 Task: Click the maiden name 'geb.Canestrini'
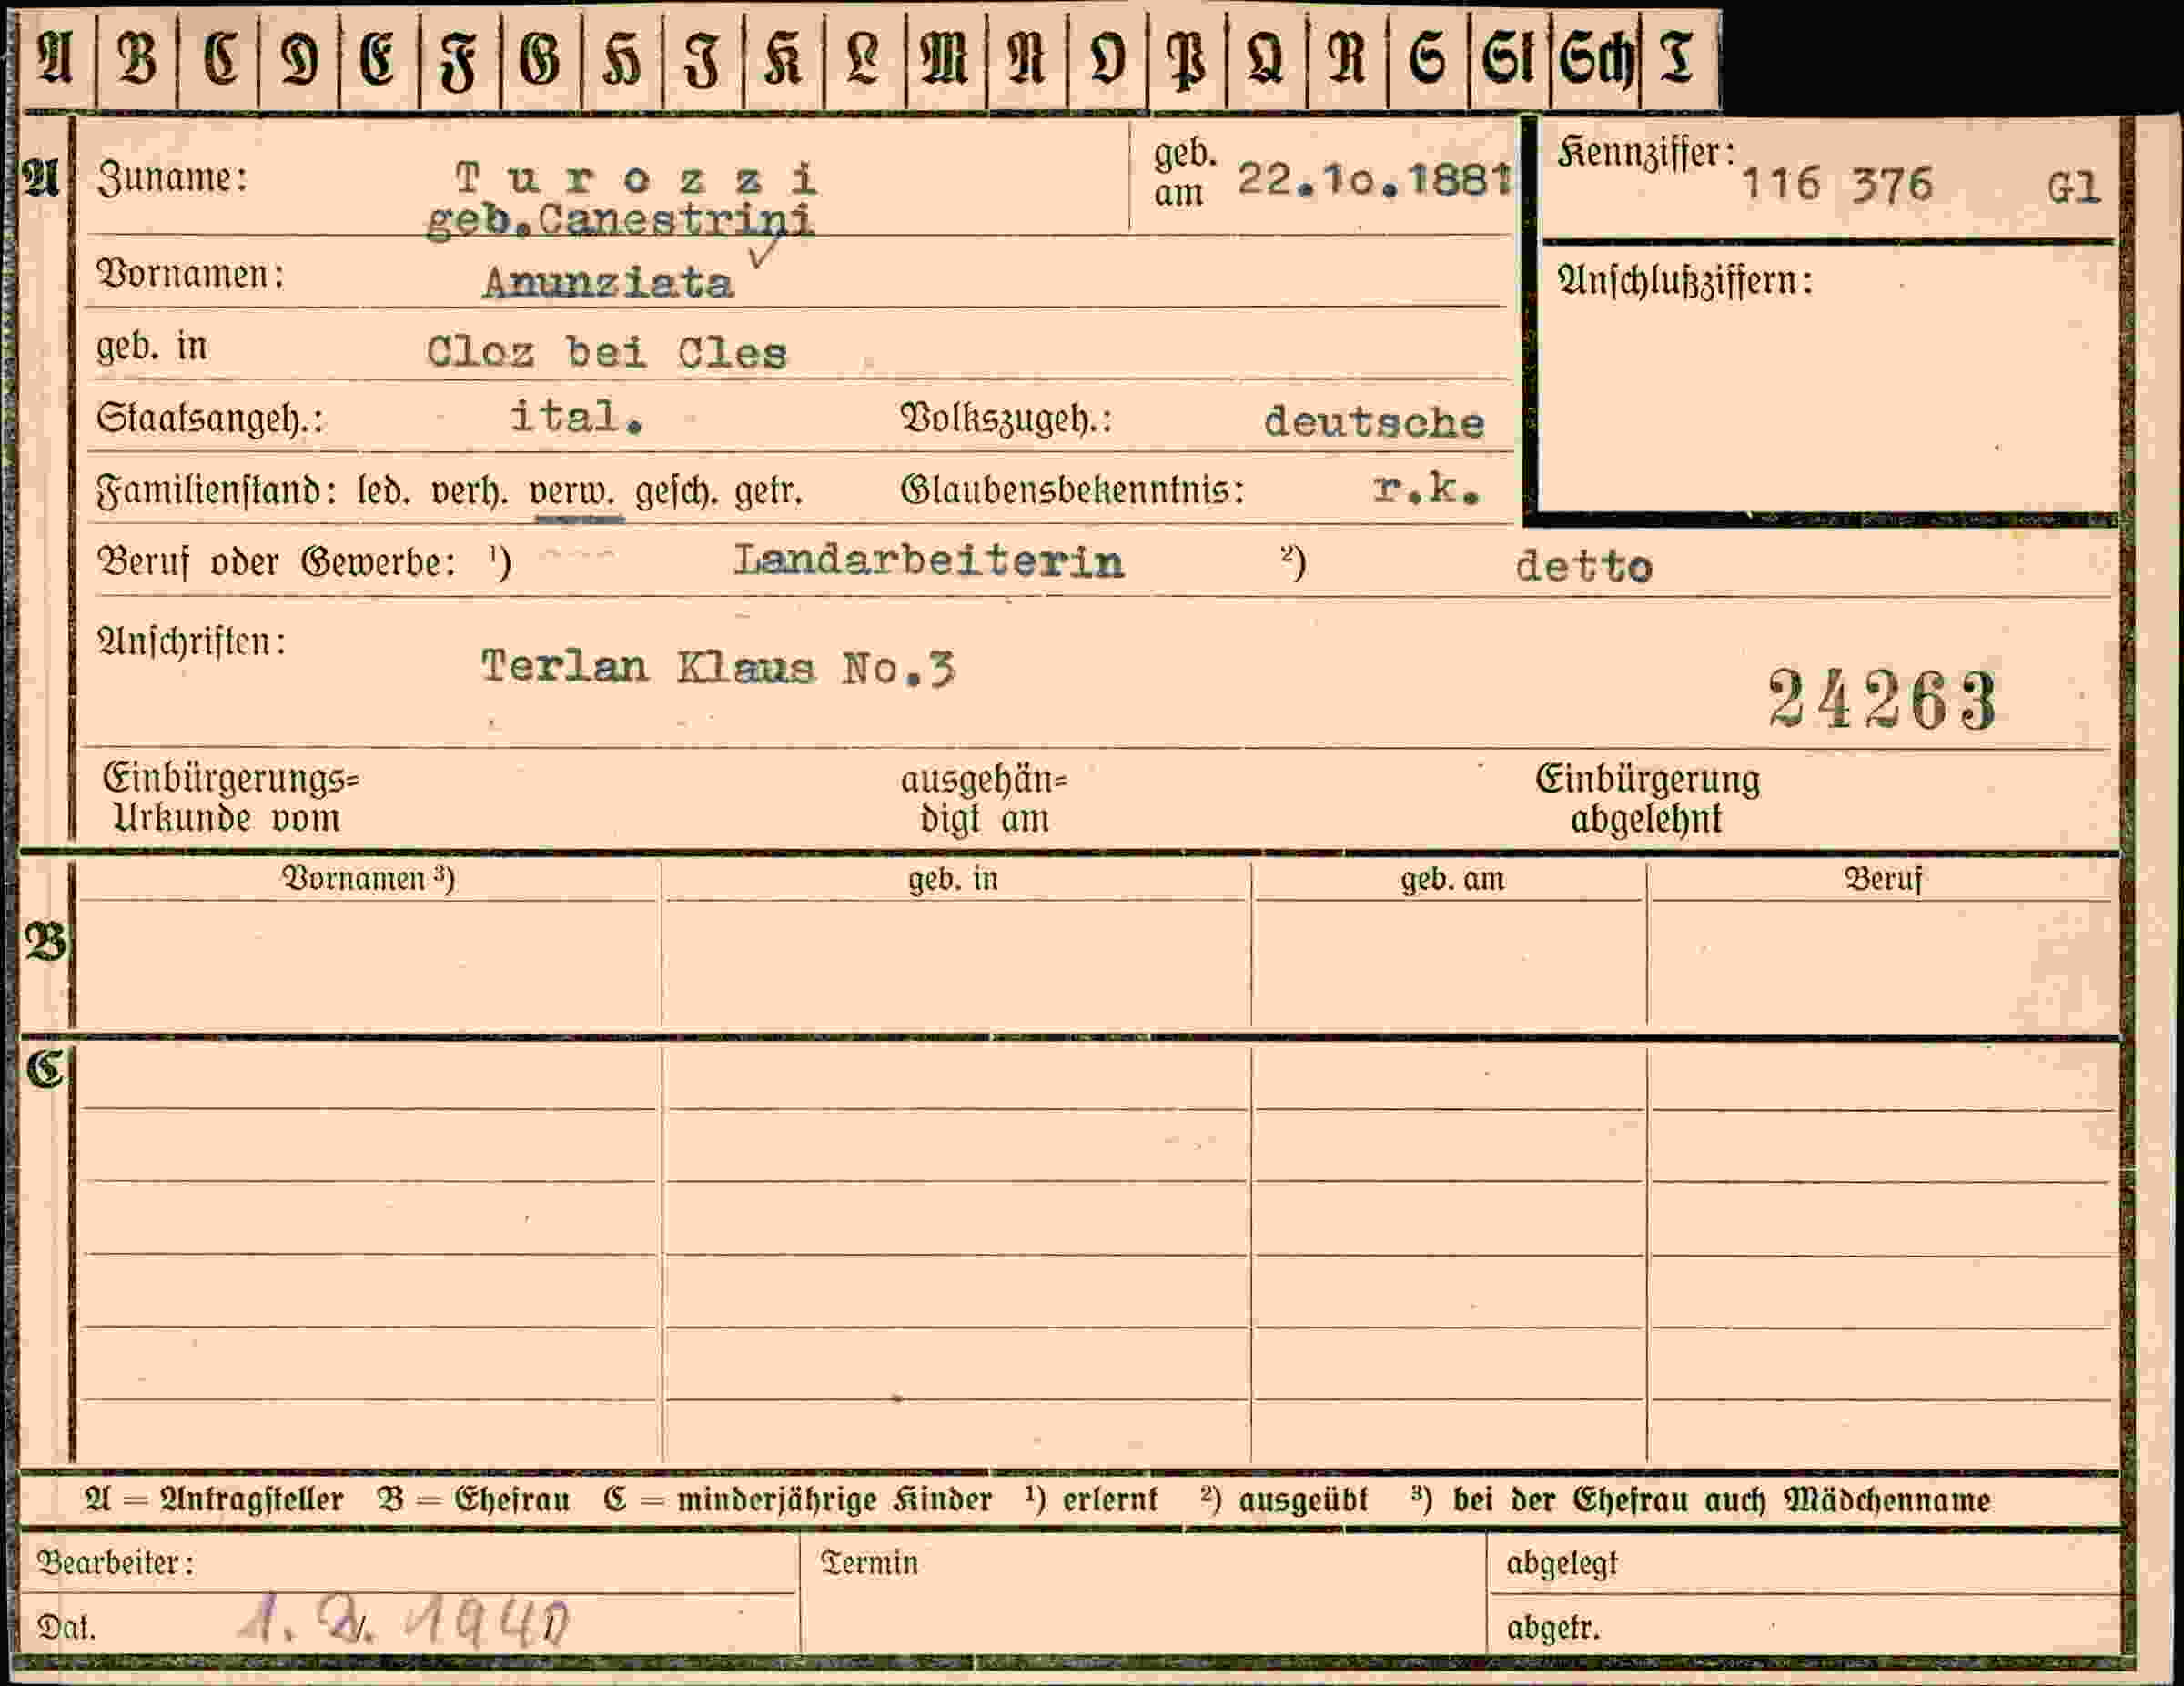(x=620, y=220)
